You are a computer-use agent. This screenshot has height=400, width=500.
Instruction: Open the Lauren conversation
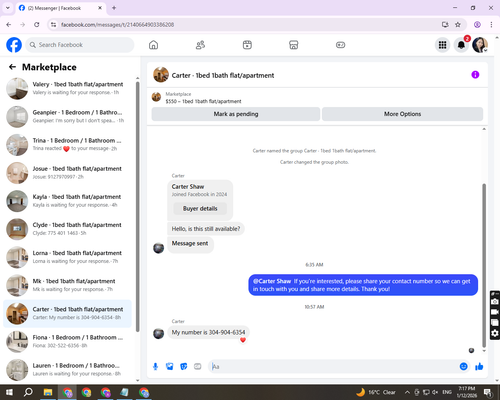click(x=68, y=370)
